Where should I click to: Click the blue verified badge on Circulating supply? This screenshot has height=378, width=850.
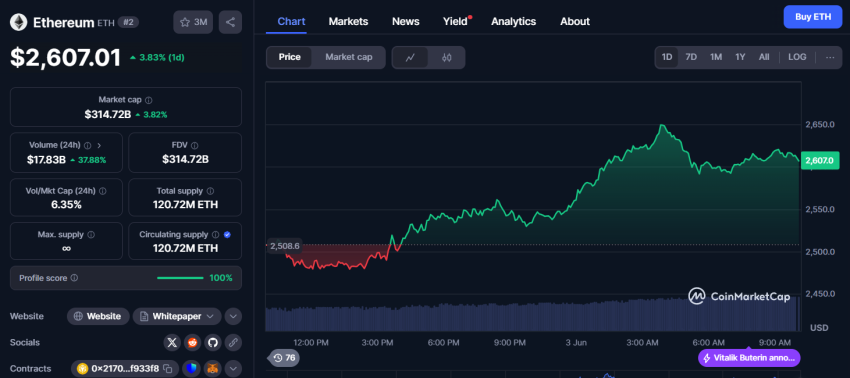point(227,235)
